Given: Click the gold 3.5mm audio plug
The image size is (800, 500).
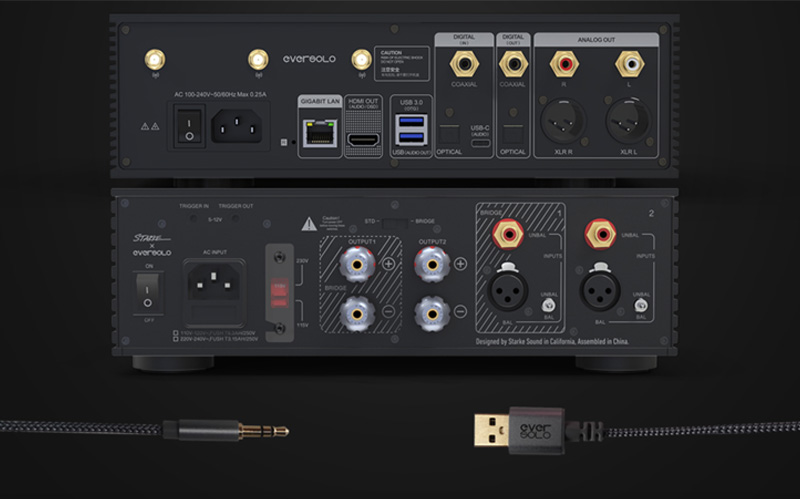Looking at the screenshot, I should tap(264, 431).
